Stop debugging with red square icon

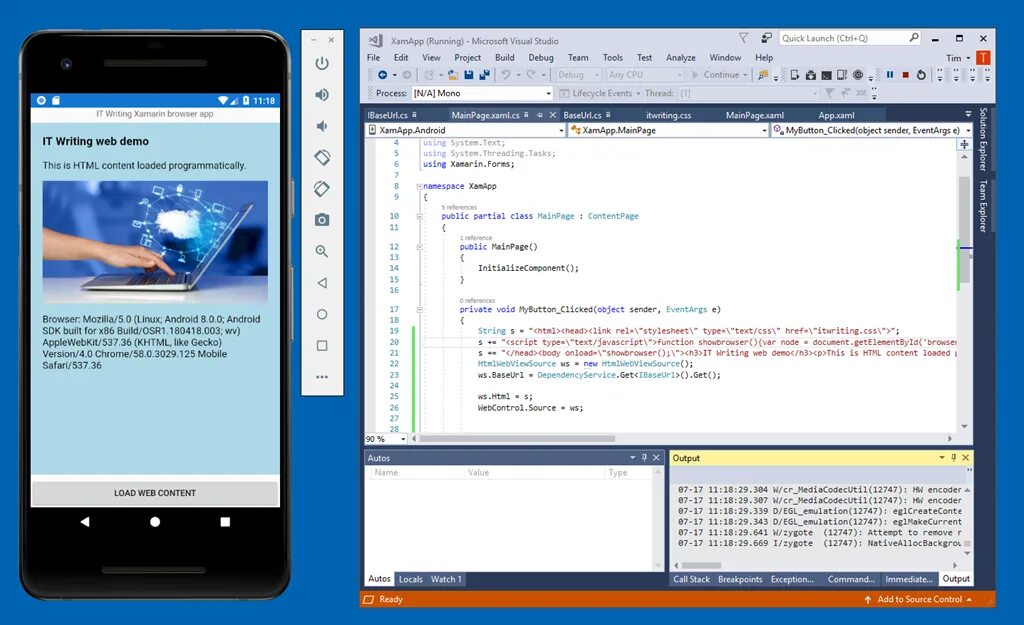click(x=906, y=75)
